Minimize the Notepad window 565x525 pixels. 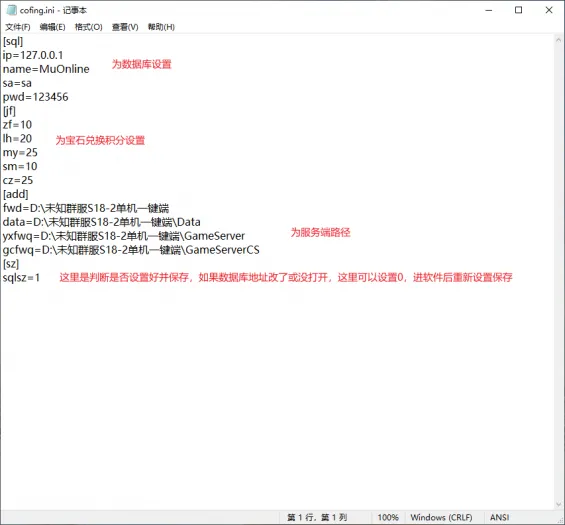coord(489,10)
